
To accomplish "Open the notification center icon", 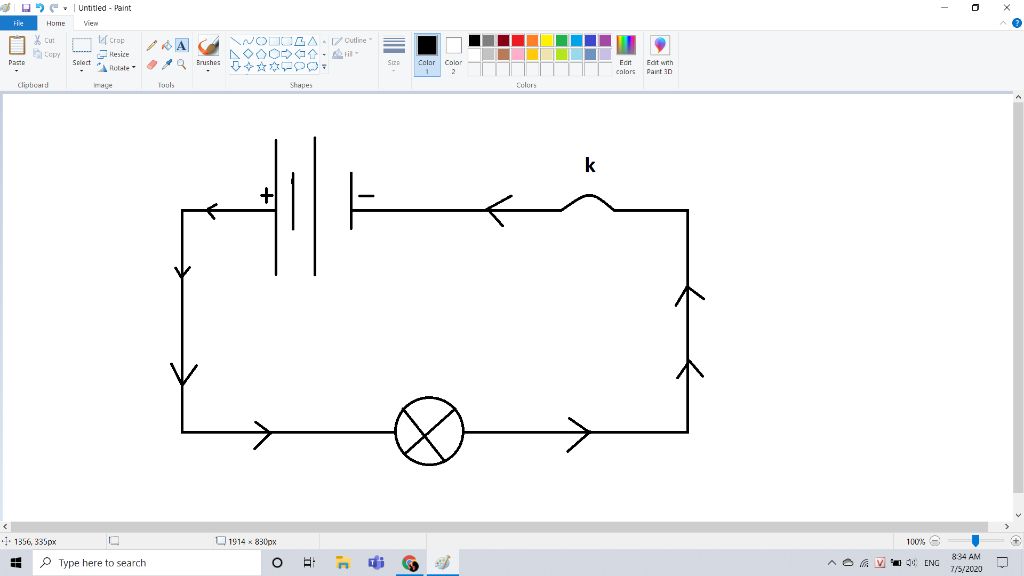I will click(1002, 562).
